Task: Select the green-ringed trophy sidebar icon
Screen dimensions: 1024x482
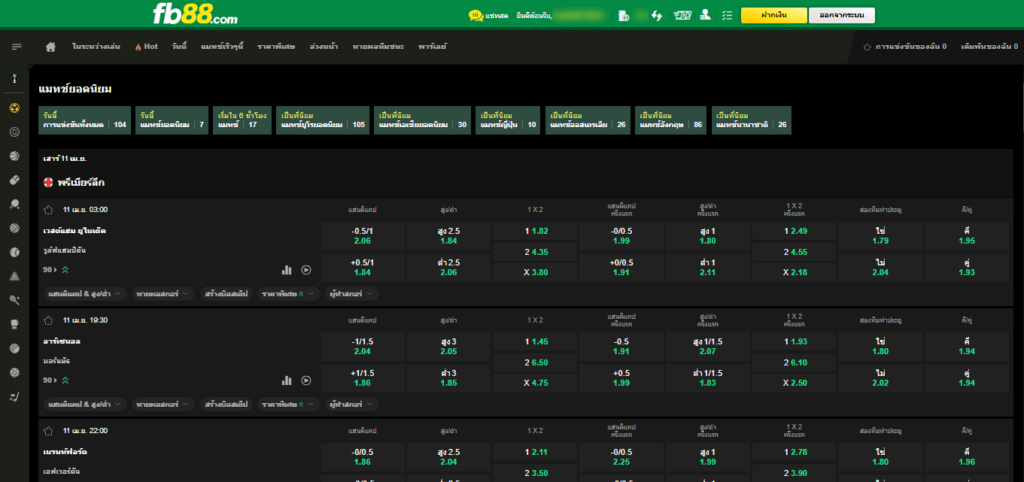Action: 14,78
